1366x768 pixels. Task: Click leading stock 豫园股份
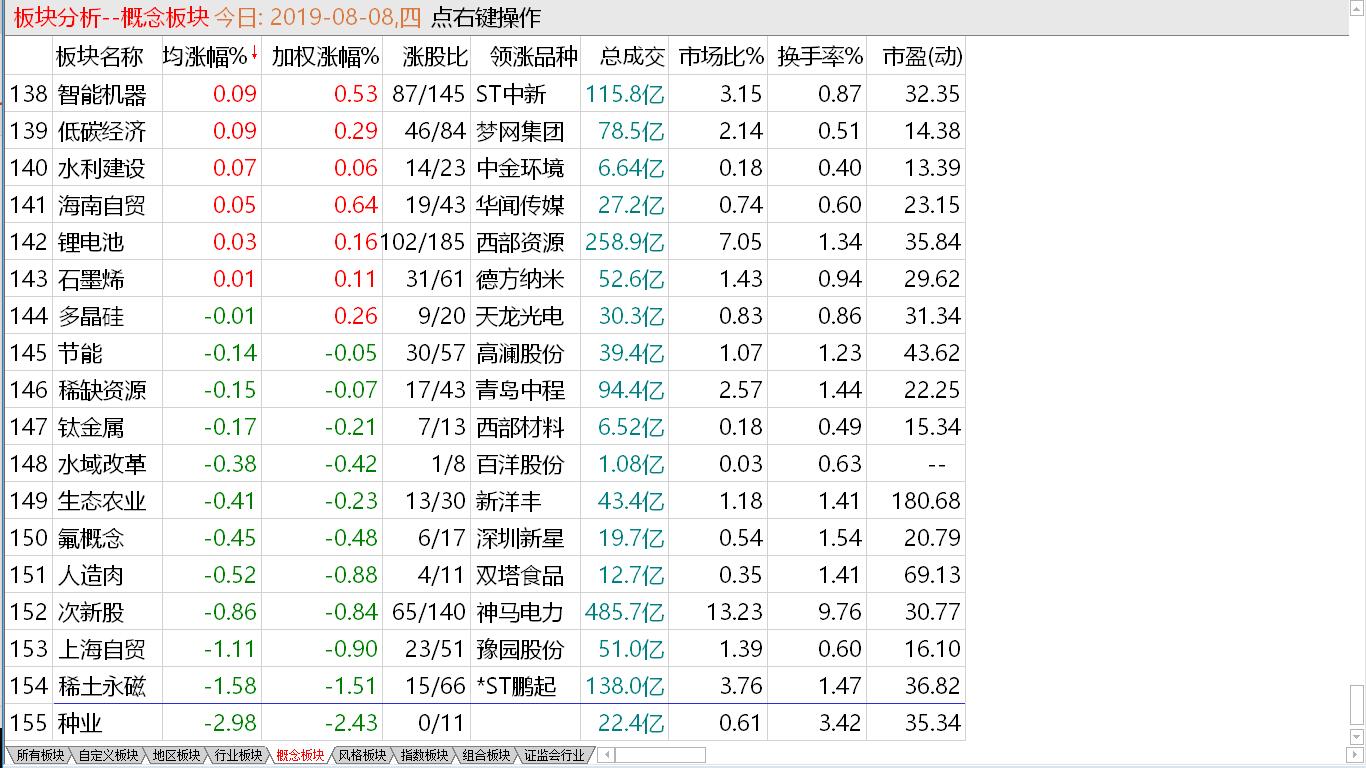[520, 649]
